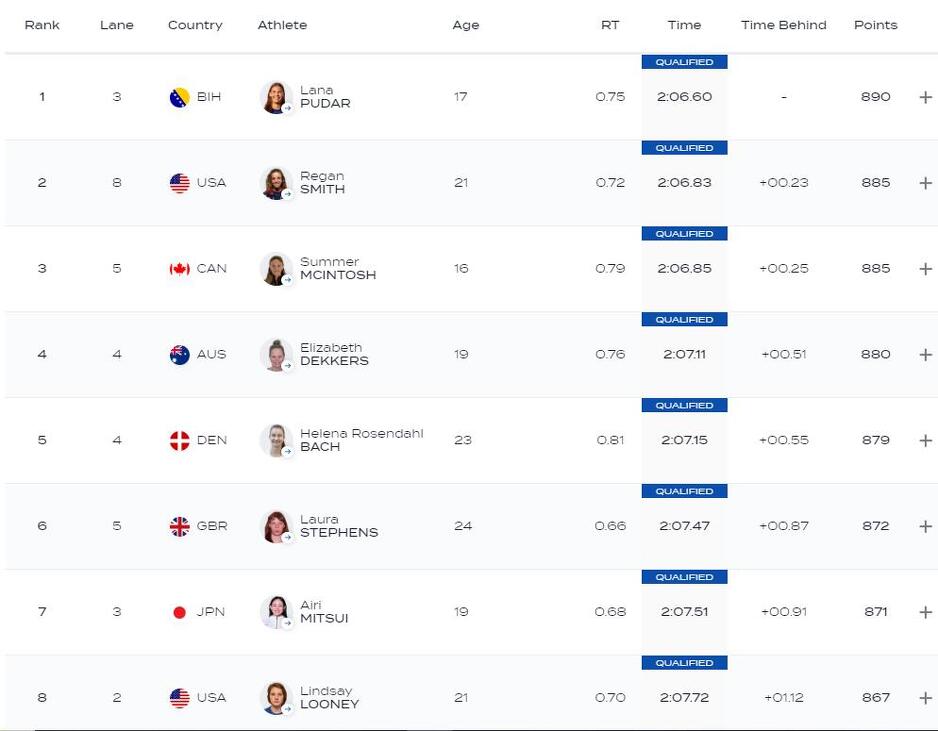The image size is (938, 731).
Task: Open Laura Stephens' athlete photo
Action: coord(275,526)
